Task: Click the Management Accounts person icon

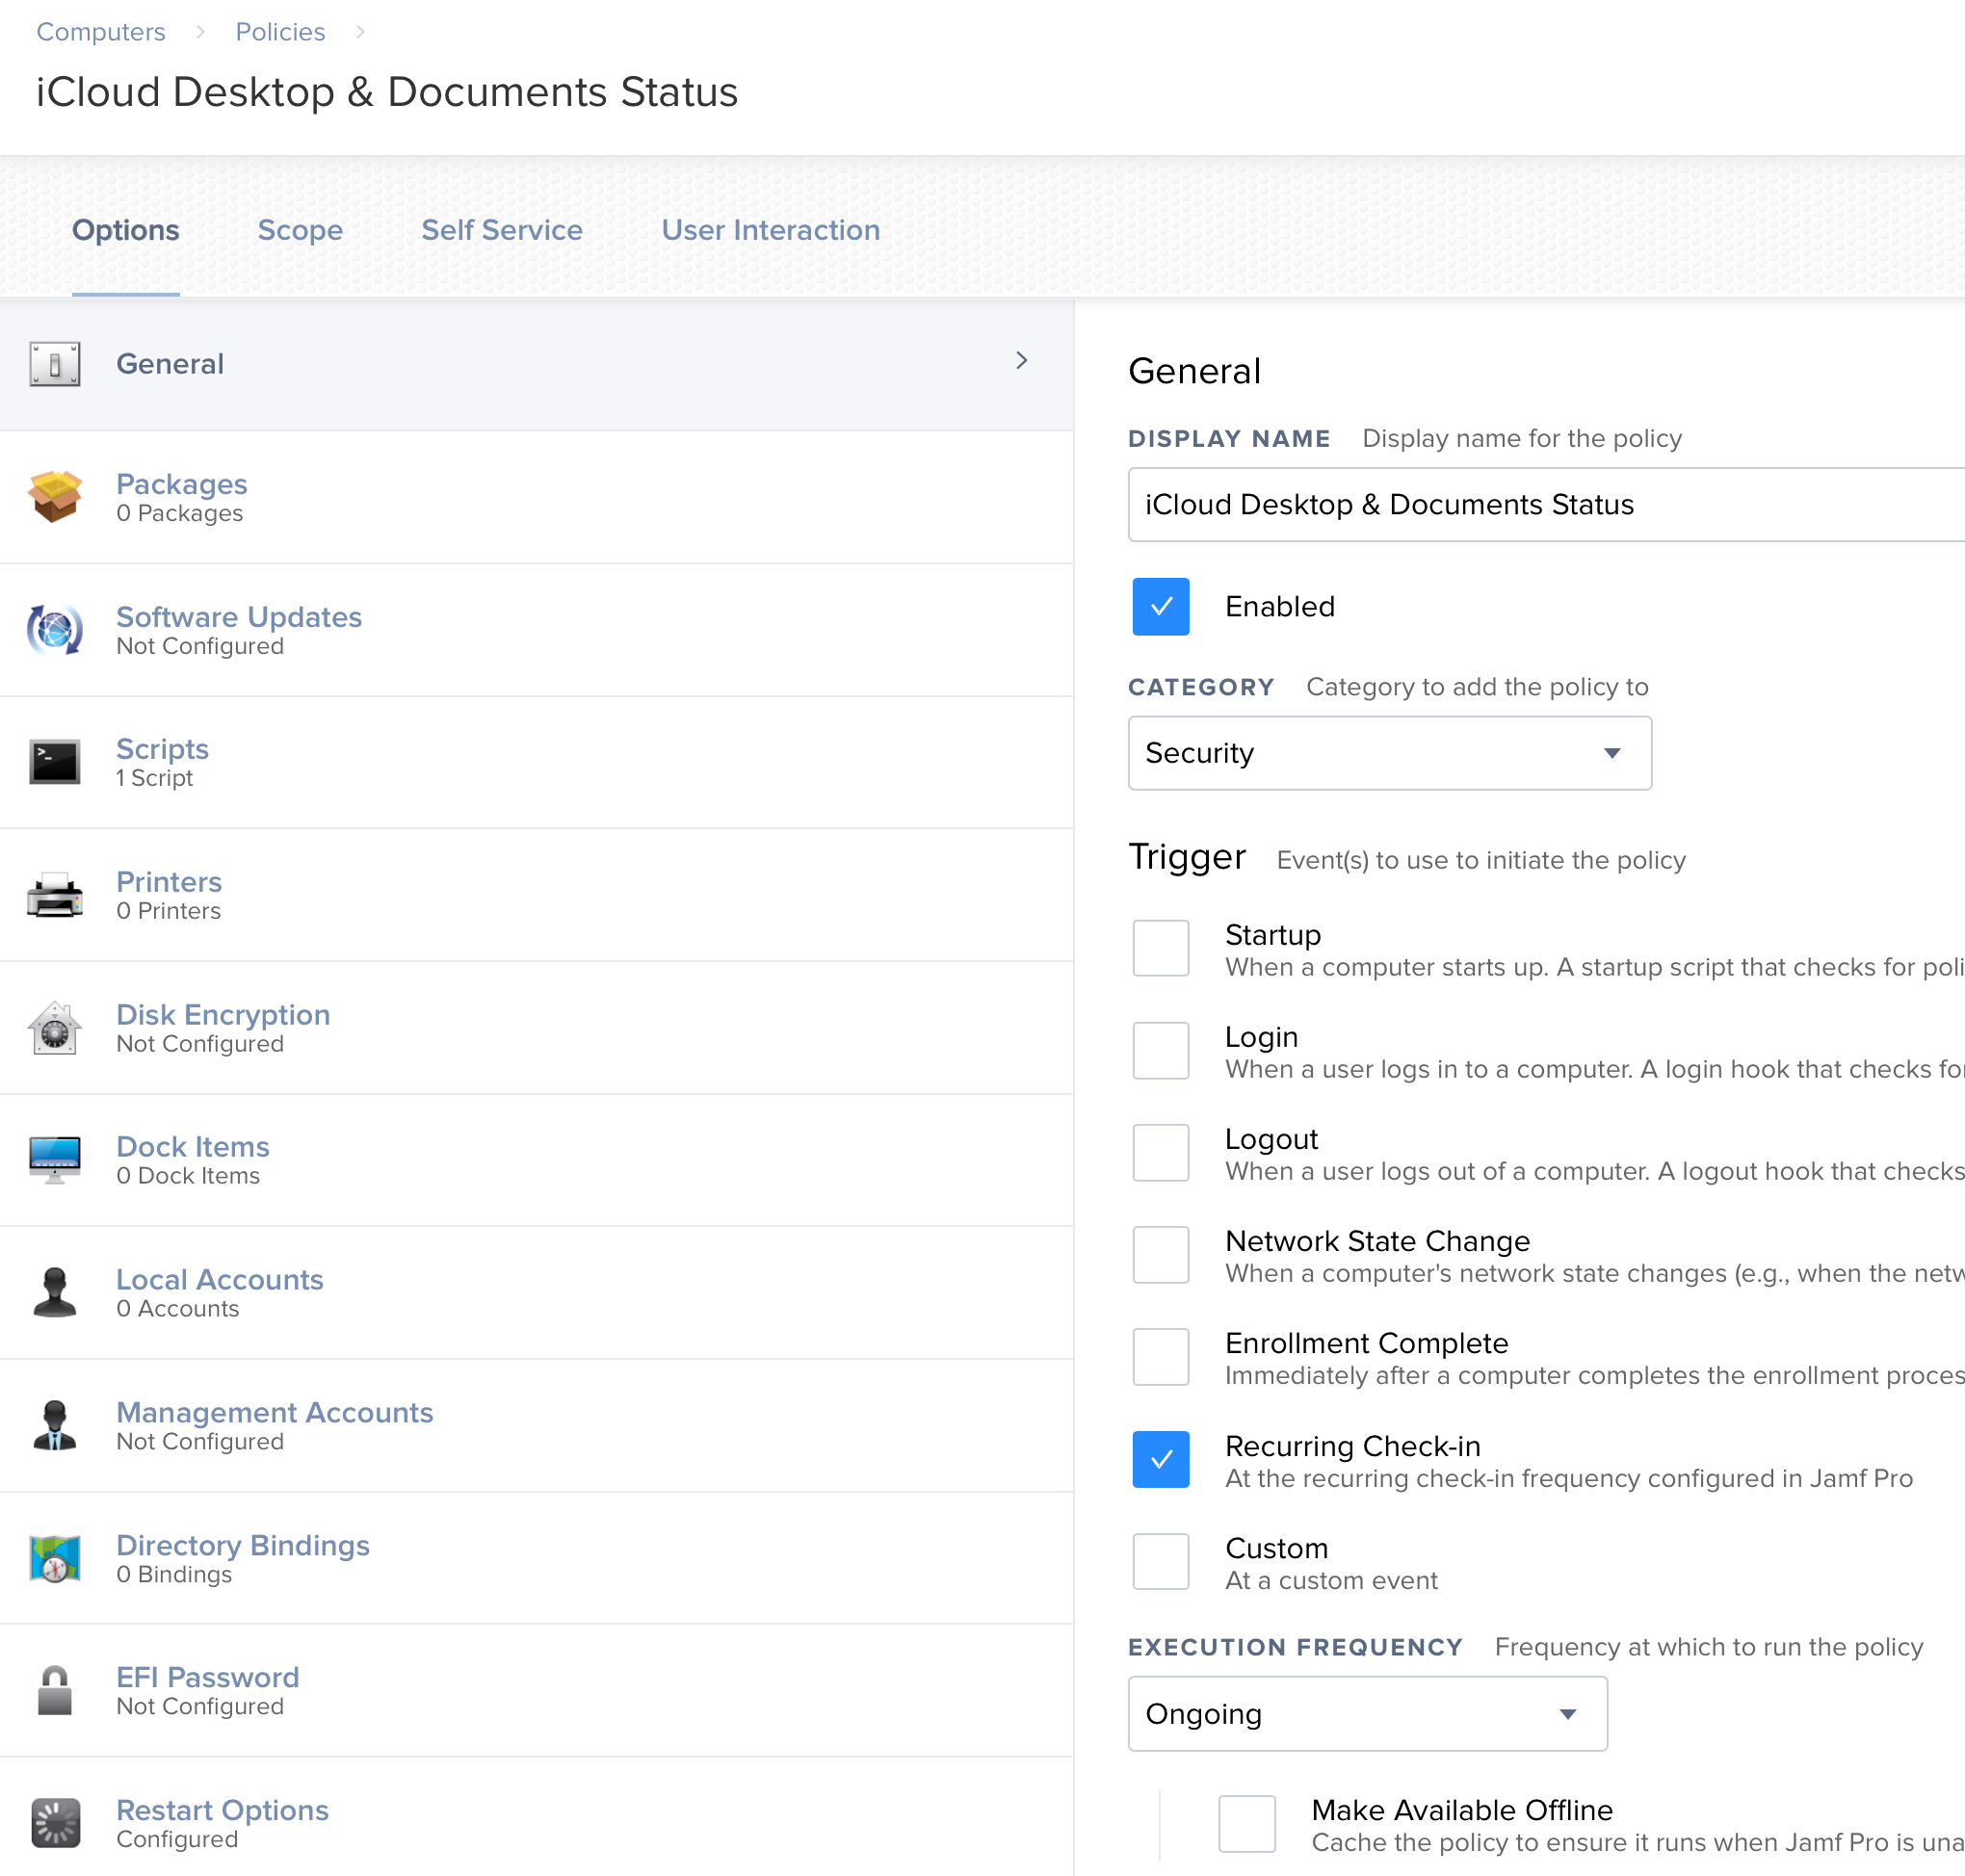Action: point(55,1426)
